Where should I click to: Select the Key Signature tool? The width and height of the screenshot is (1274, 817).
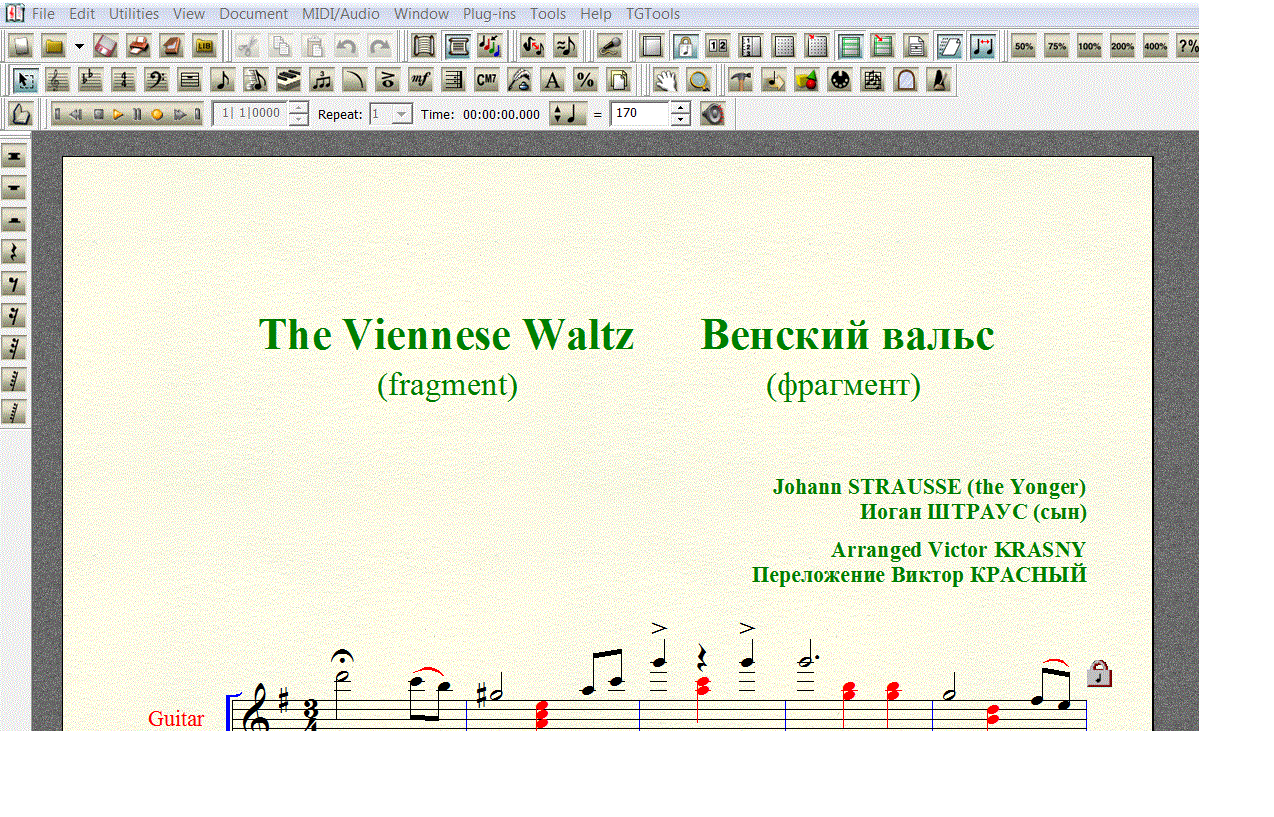tap(90, 80)
